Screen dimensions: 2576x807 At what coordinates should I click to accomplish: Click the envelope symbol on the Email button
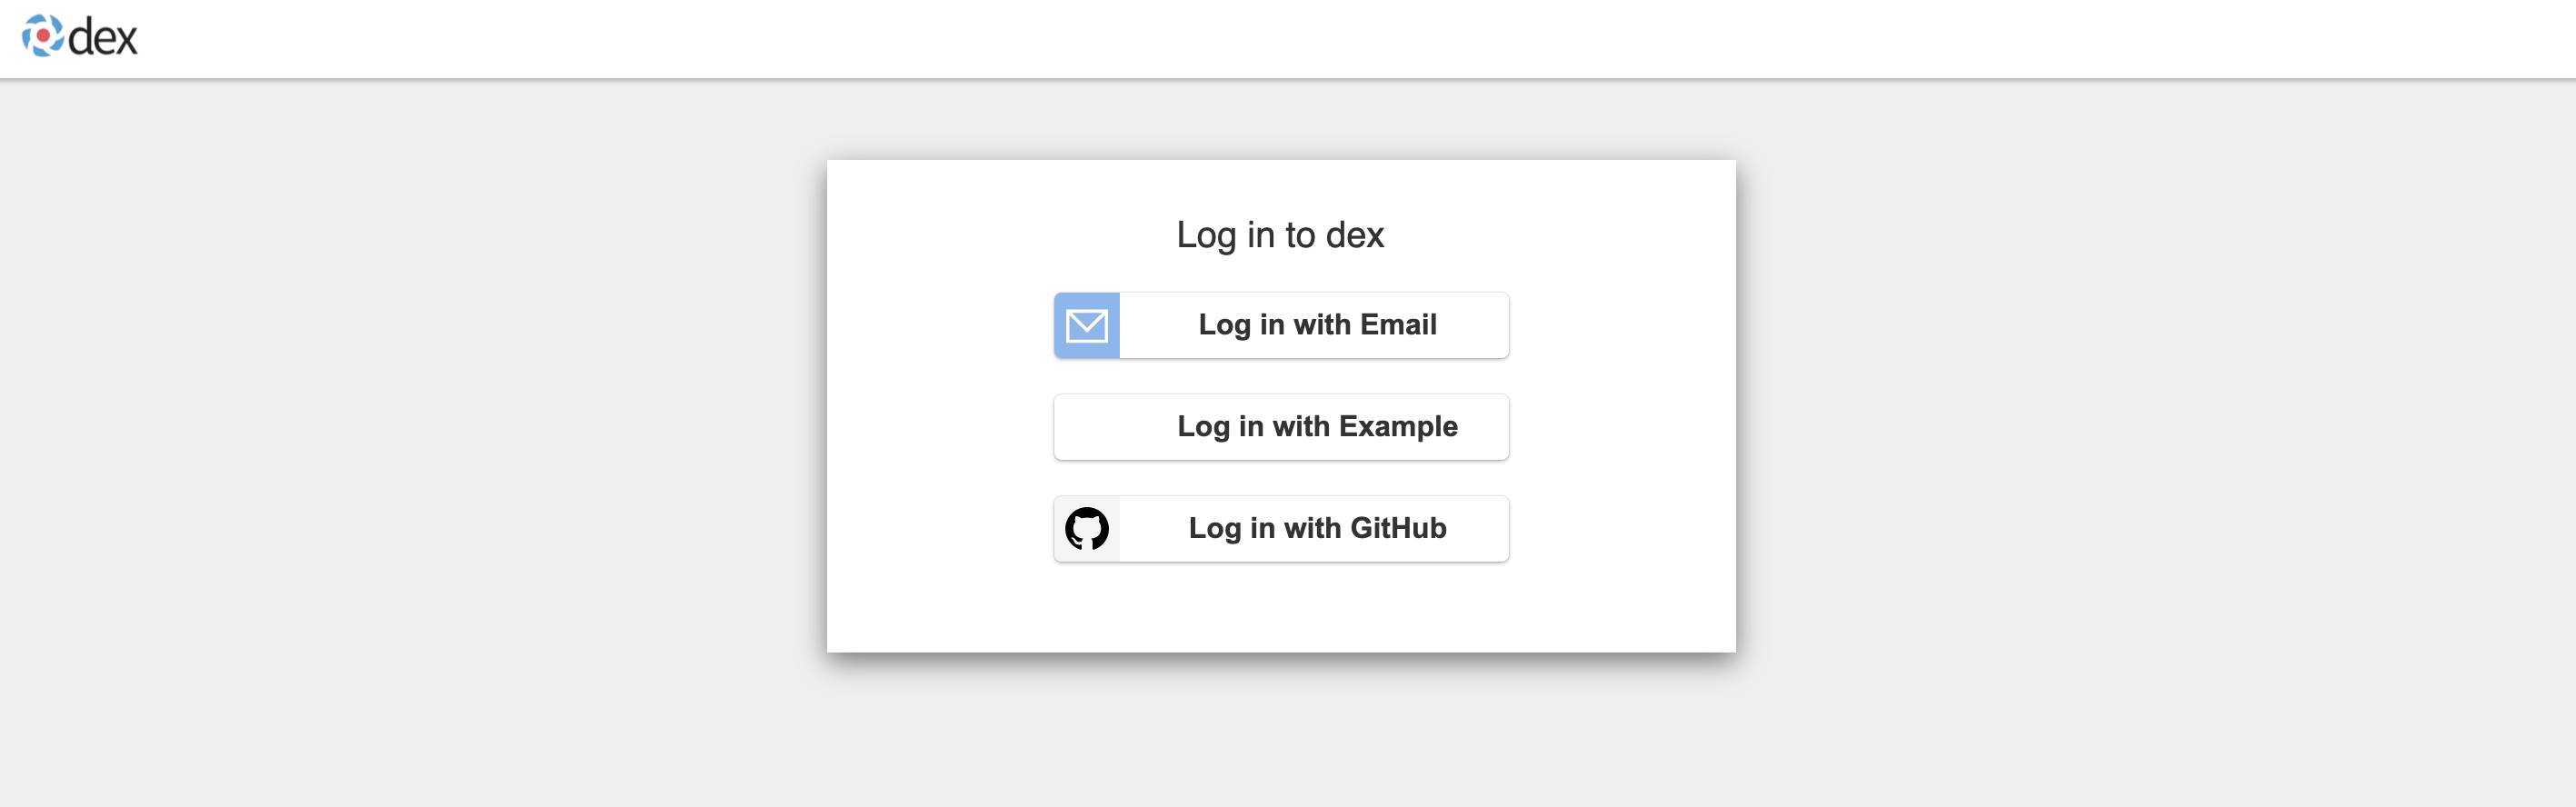(1086, 324)
